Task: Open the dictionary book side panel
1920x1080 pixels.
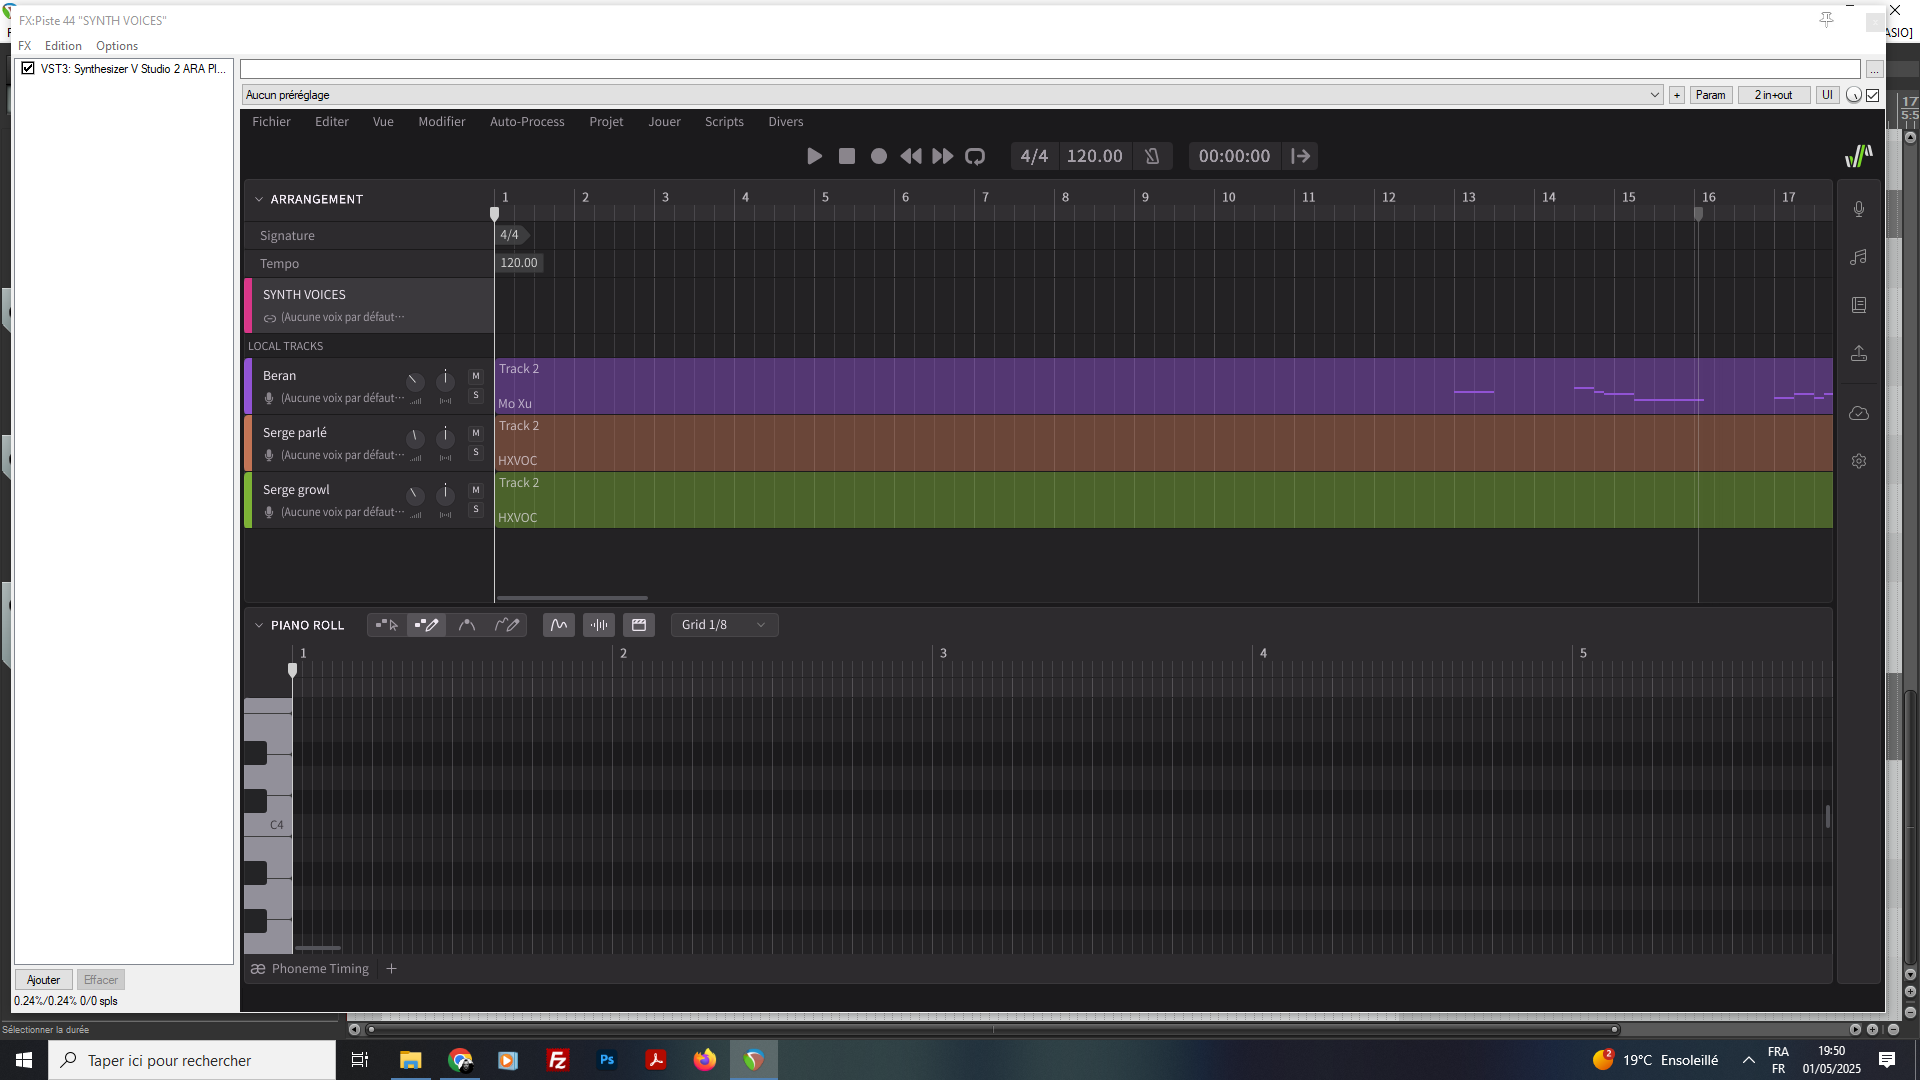Action: tap(1859, 305)
